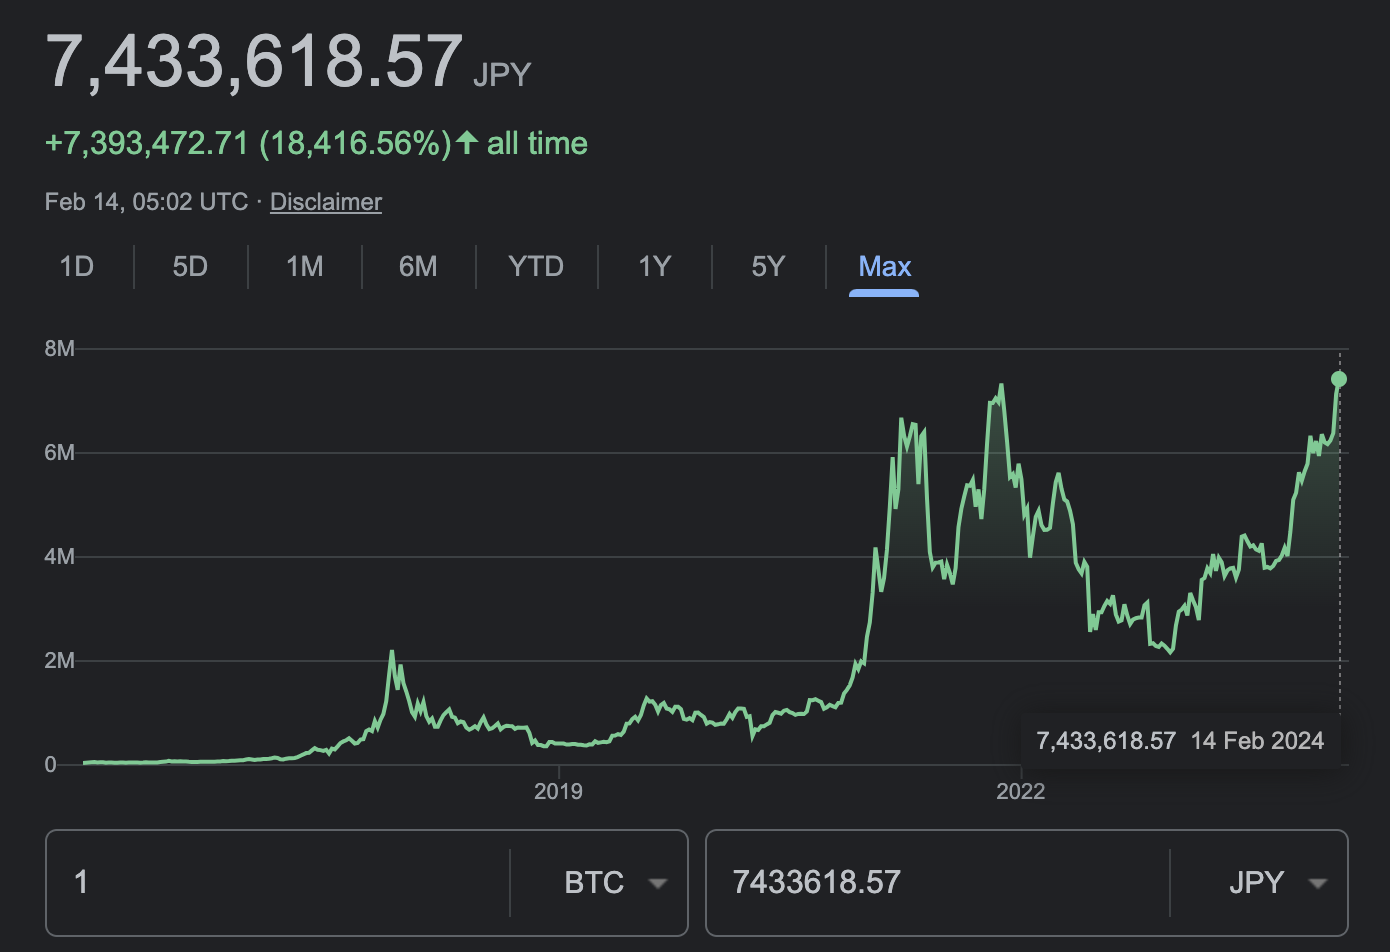Select the 1D time range tab

[77, 267]
